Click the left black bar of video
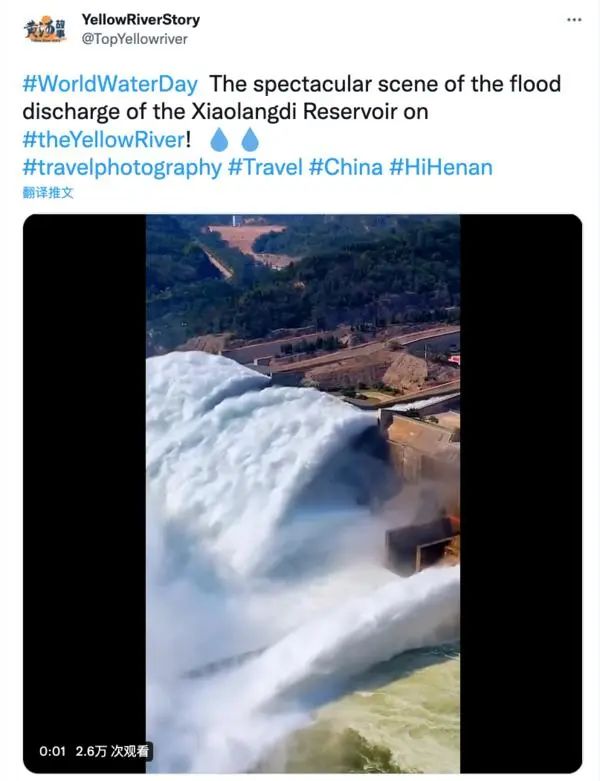Viewport: 600px width, 781px height. [85, 494]
